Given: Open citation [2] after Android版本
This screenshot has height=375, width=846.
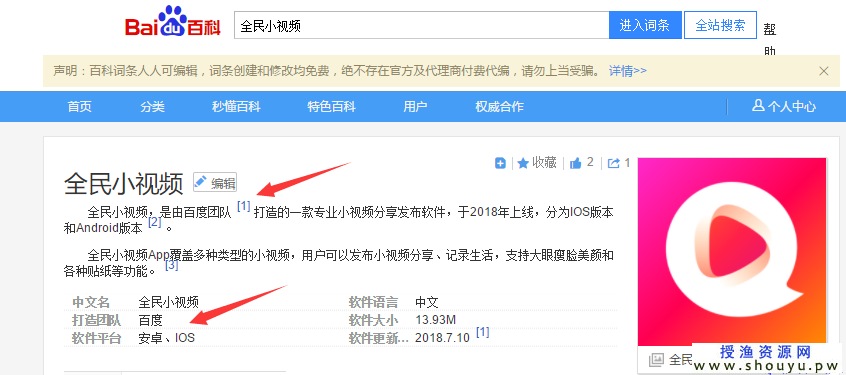Looking at the screenshot, I should 155,222.
